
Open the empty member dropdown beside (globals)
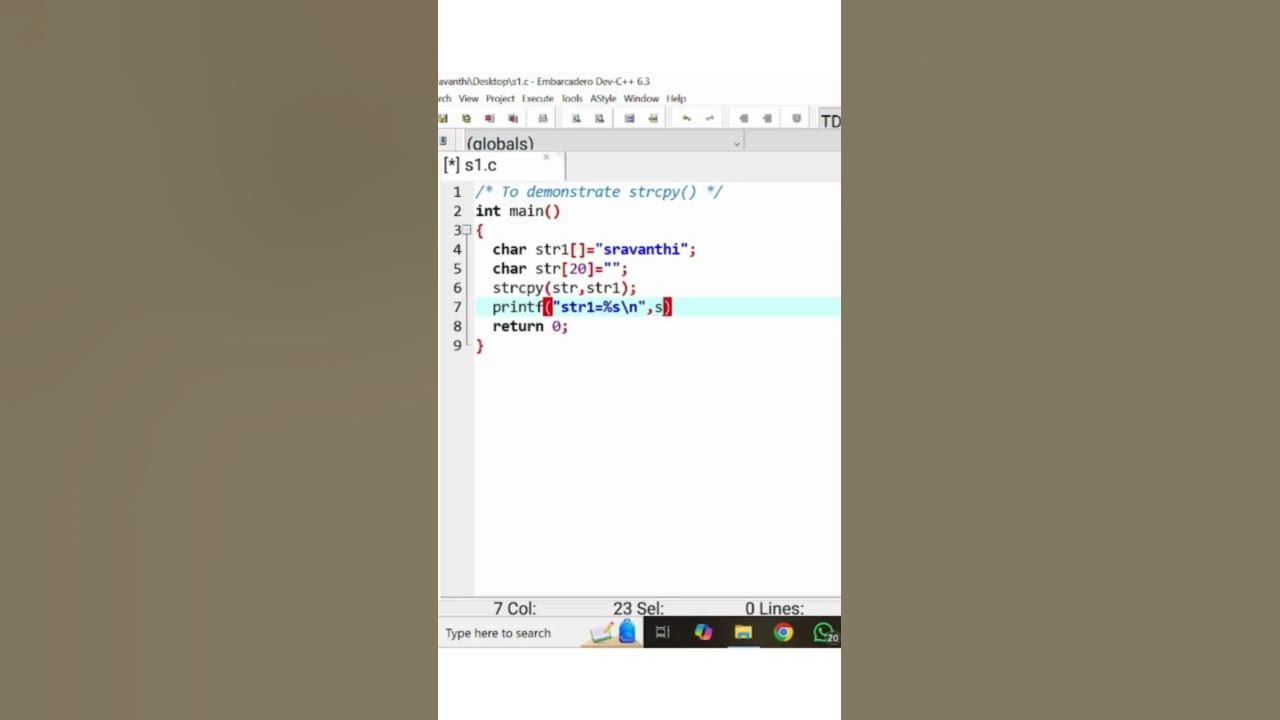pos(793,143)
